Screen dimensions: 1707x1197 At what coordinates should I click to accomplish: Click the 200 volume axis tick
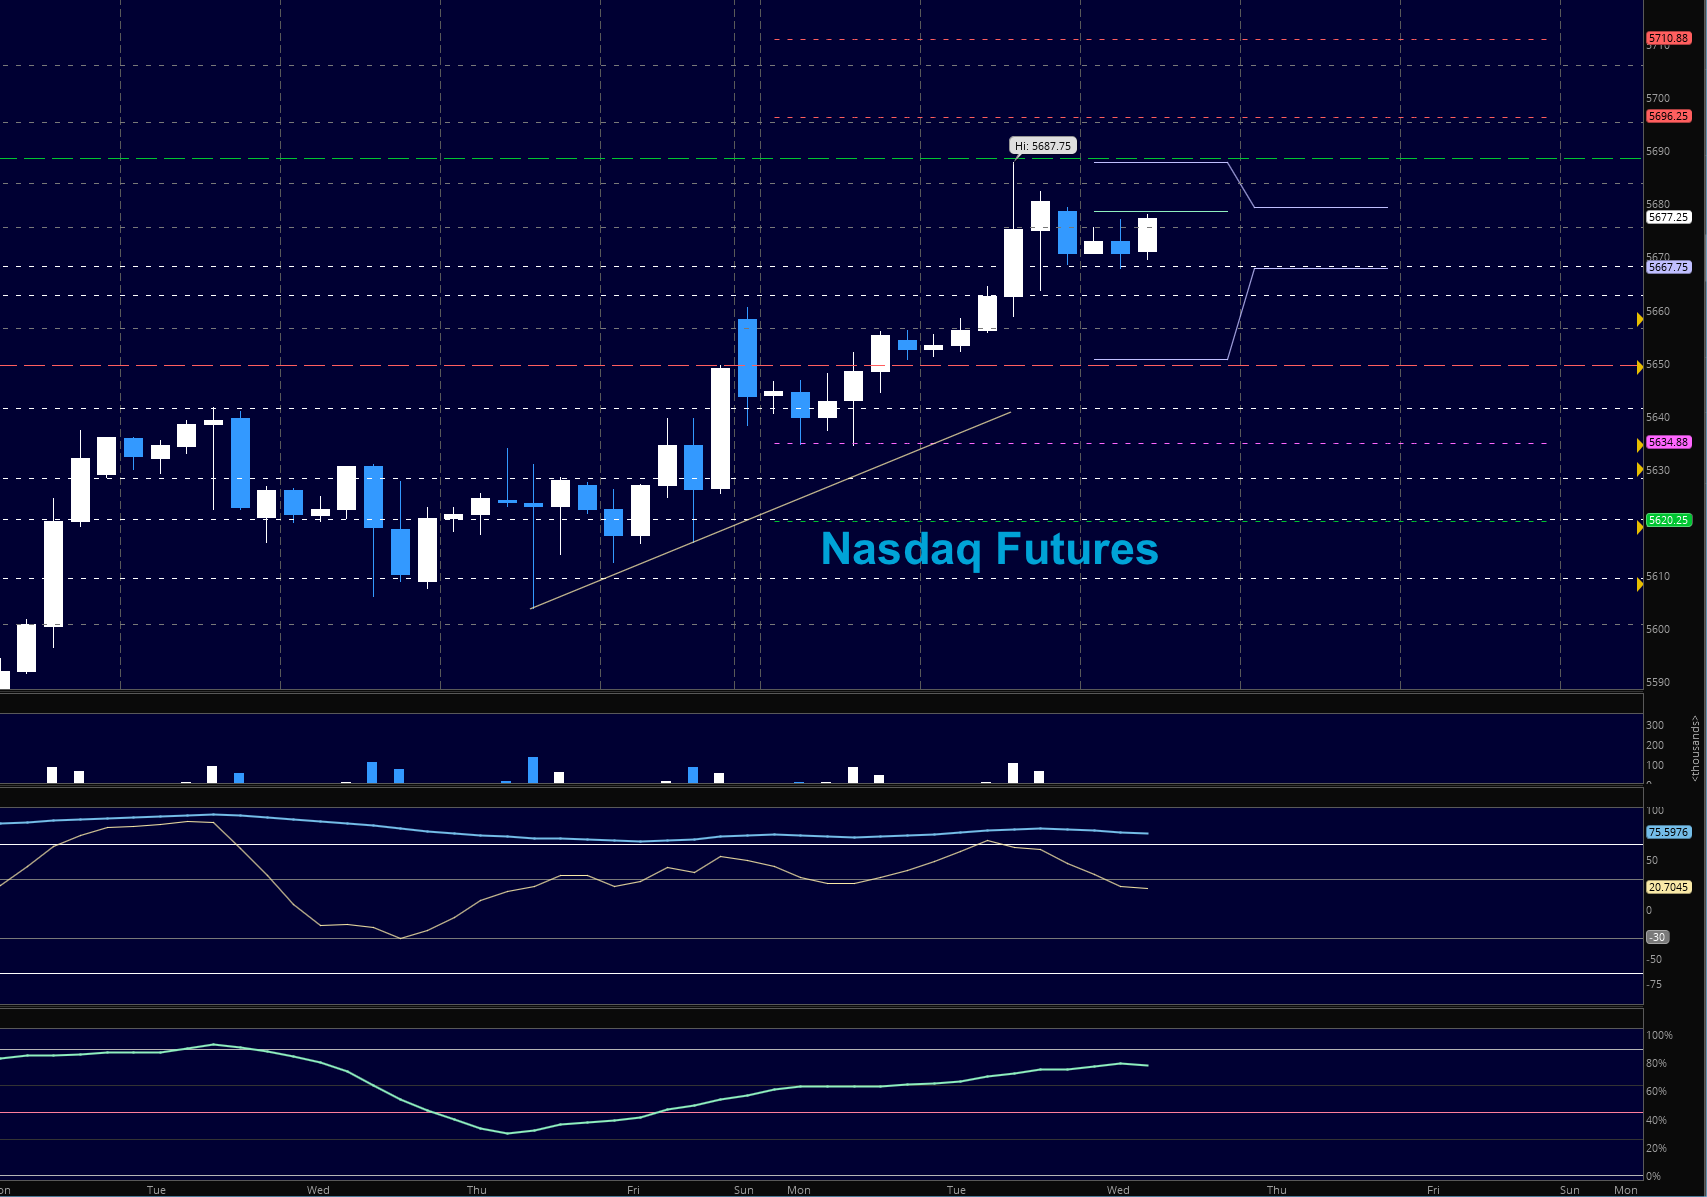coord(1655,745)
